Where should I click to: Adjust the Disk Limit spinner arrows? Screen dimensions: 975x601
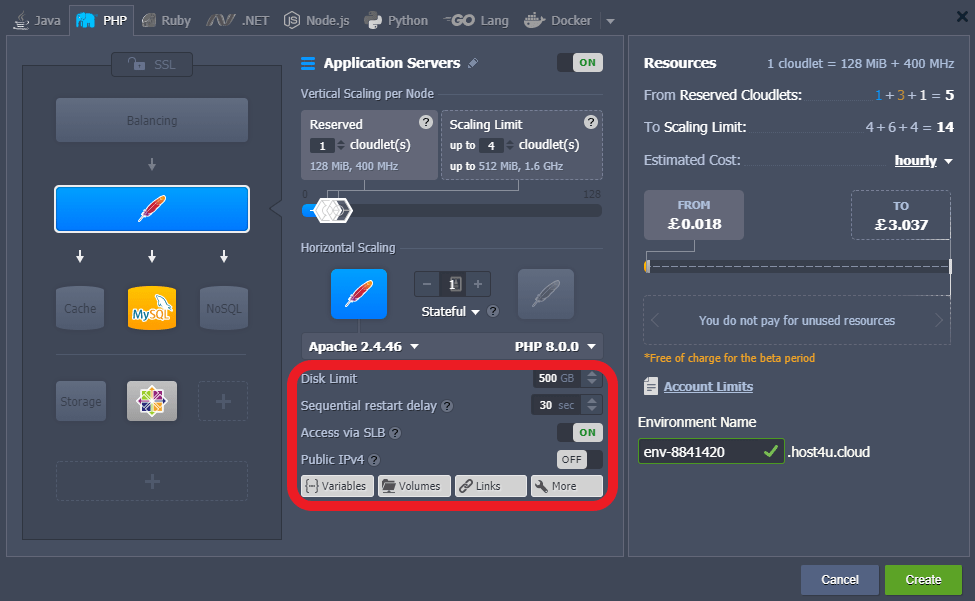[x=592, y=378]
